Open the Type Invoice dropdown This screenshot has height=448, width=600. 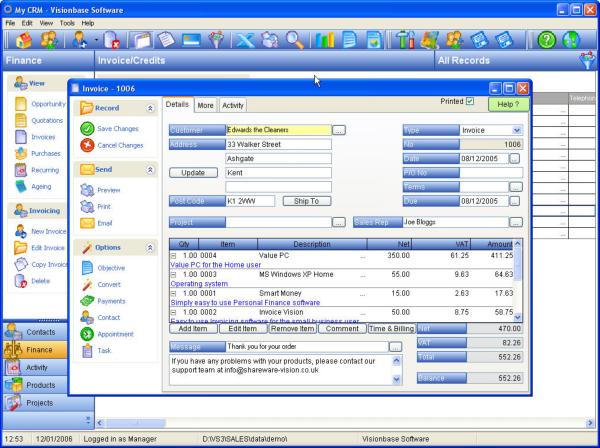tap(517, 130)
